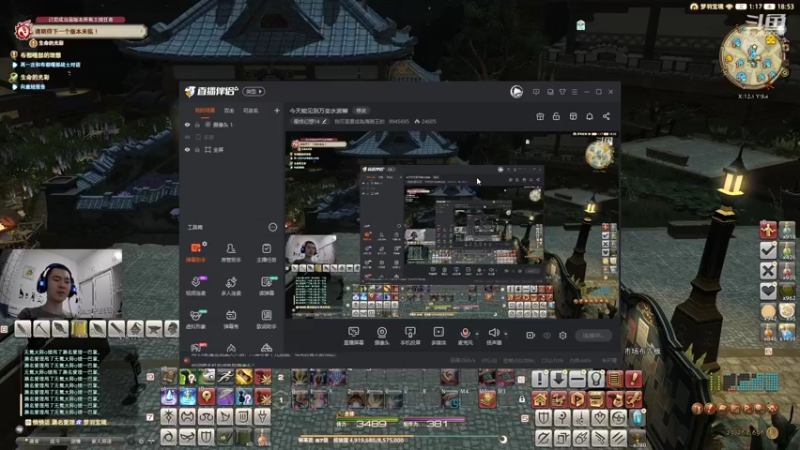Image resolution: width=800 pixels, height=450 pixels.
Task: Click the circular minimap in the game corner
Action: [x=753, y=56]
